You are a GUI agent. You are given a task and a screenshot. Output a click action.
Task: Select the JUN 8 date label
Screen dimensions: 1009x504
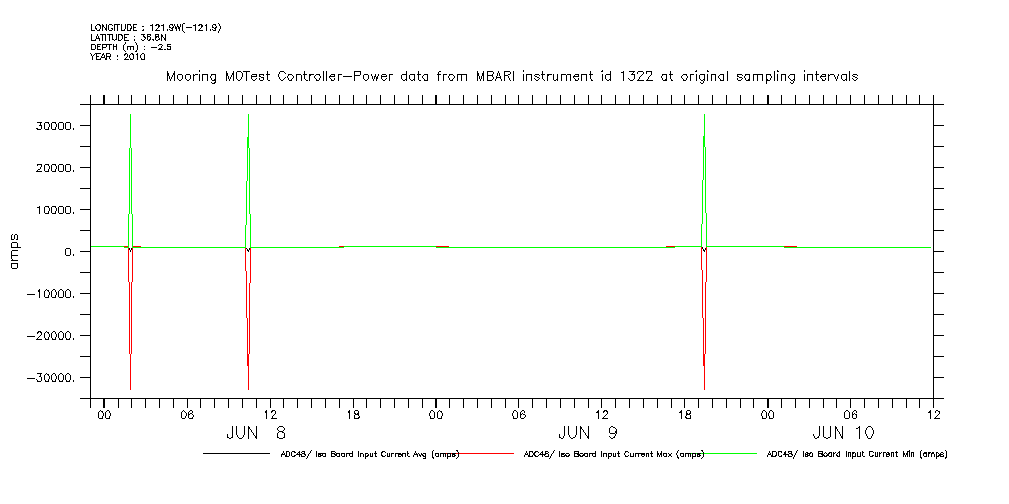255,433
